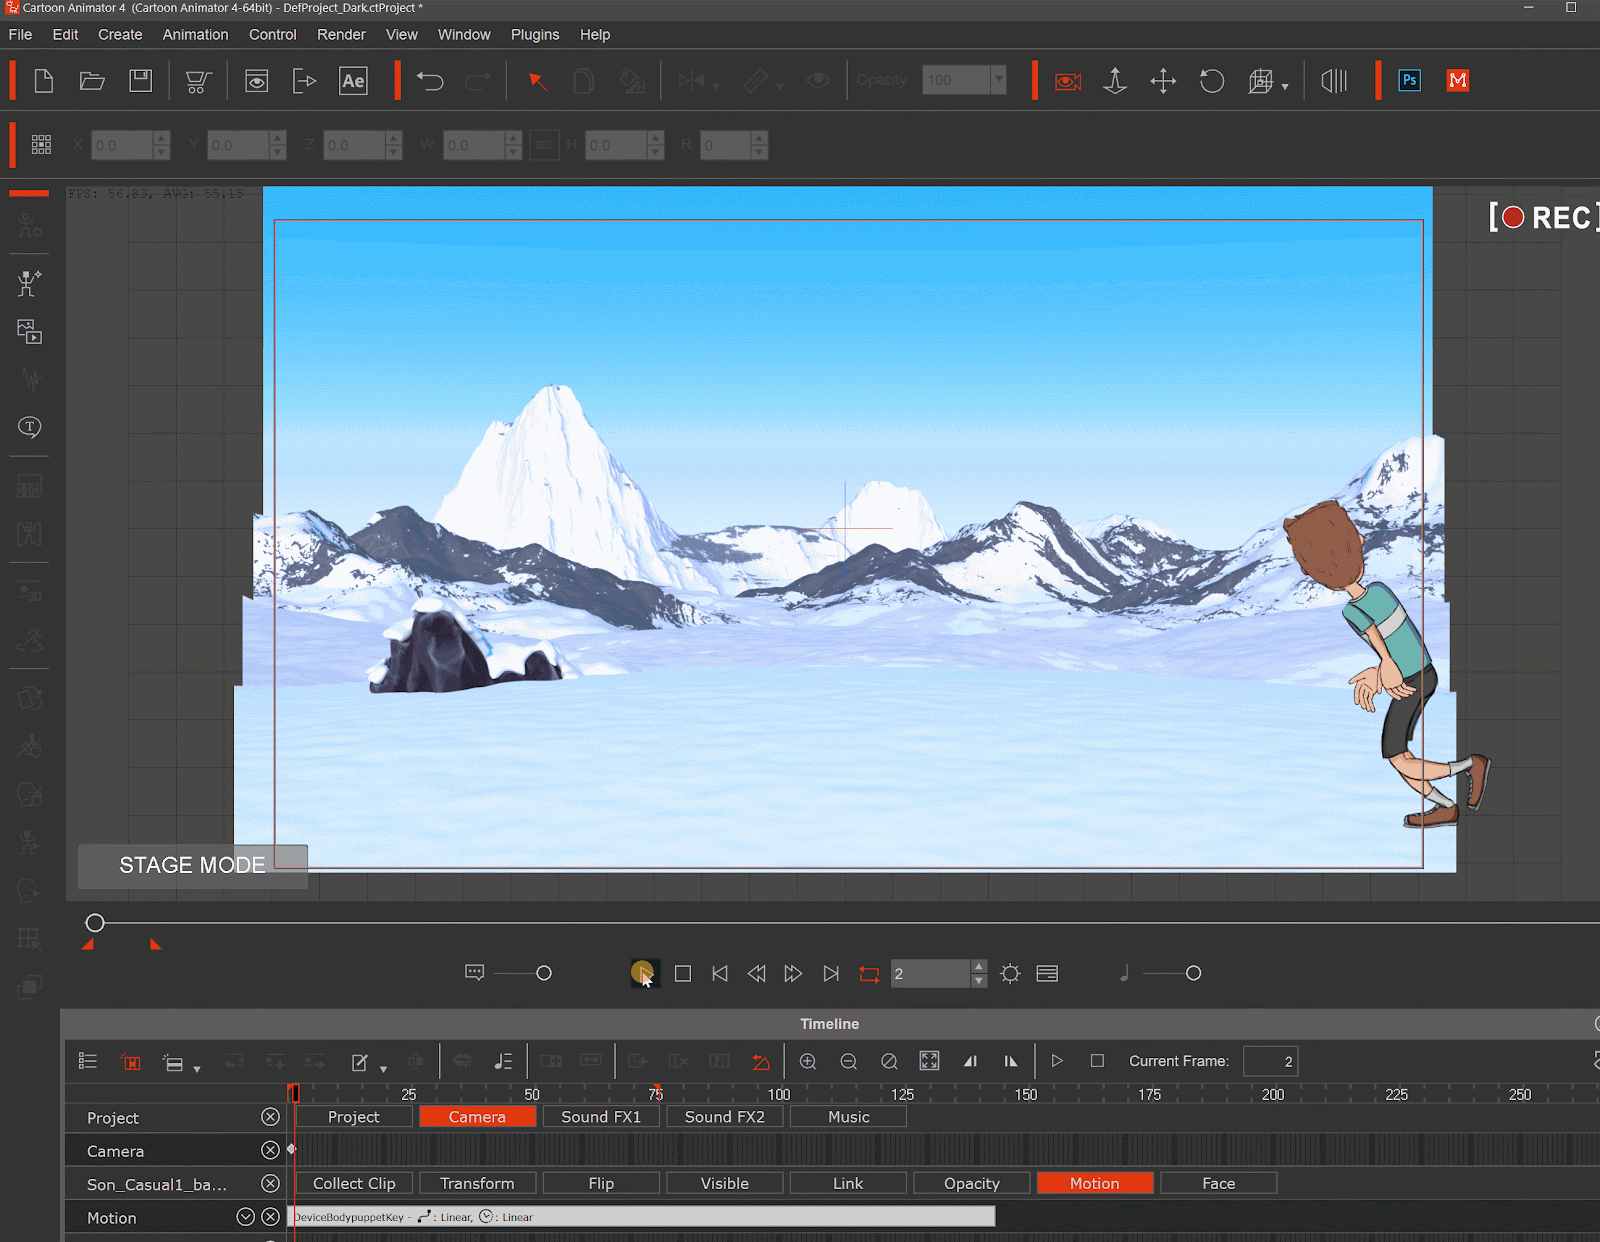Open the dropdown next to the edit clip icon

383,1066
